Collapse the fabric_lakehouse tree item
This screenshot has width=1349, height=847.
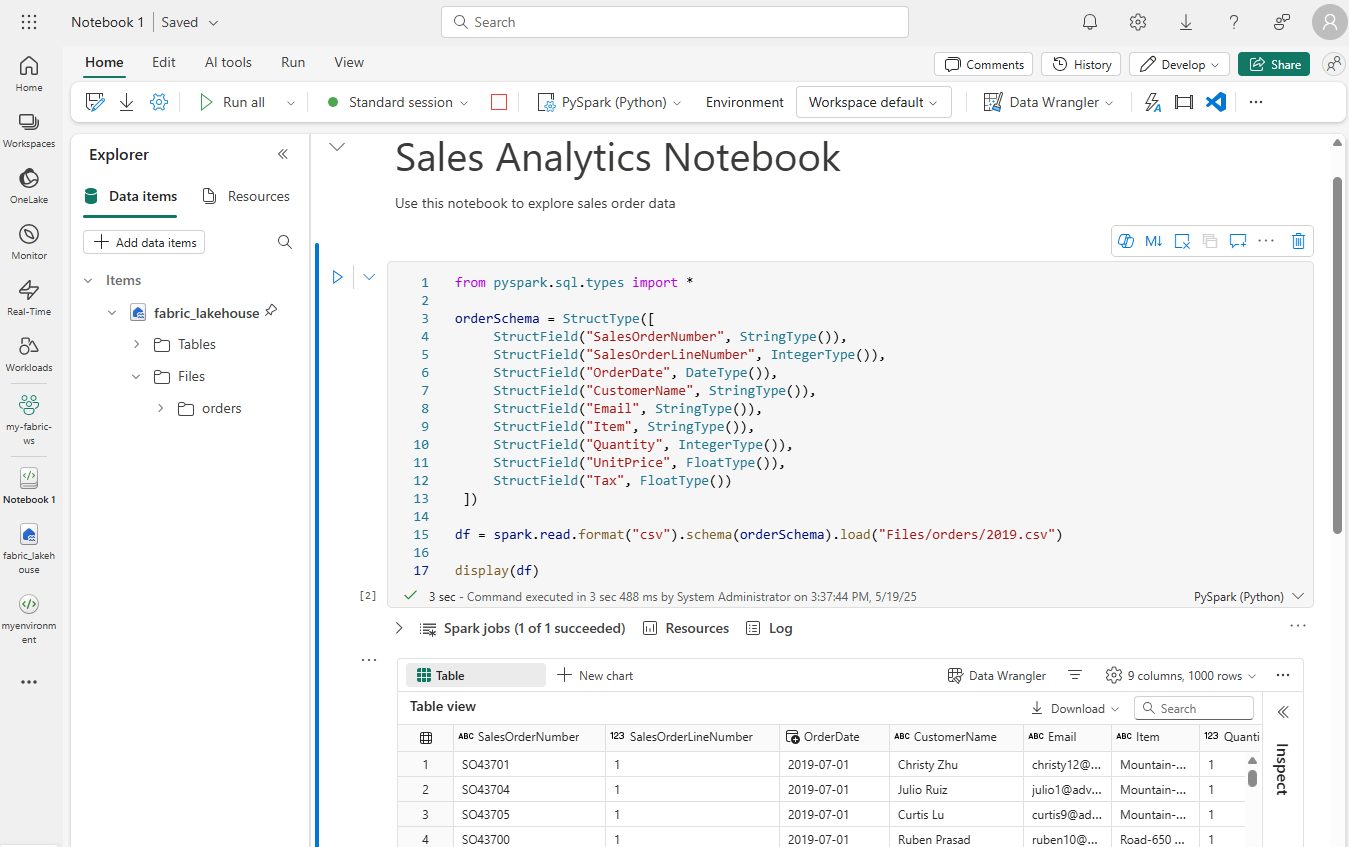tap(111, 312)
